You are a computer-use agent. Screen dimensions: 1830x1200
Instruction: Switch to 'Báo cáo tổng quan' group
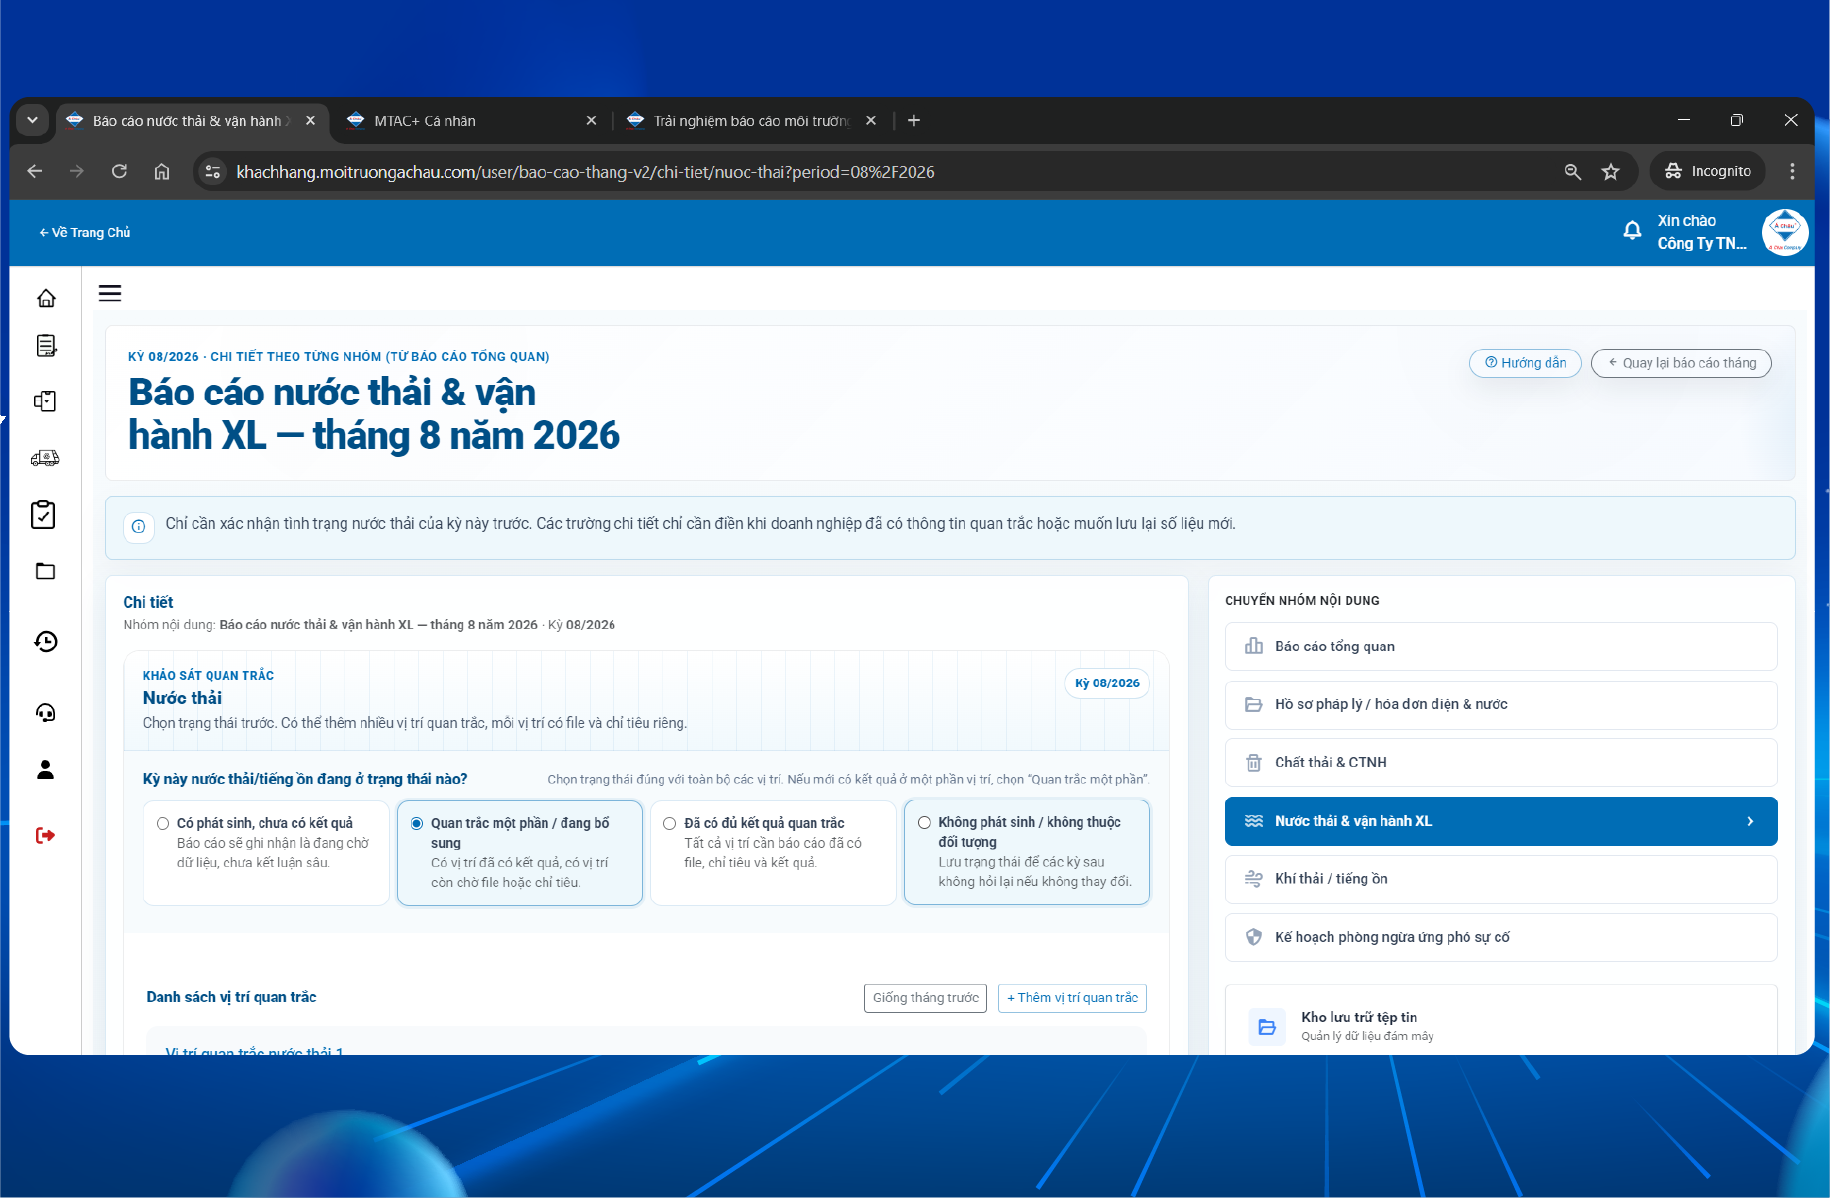point(1501,646)
